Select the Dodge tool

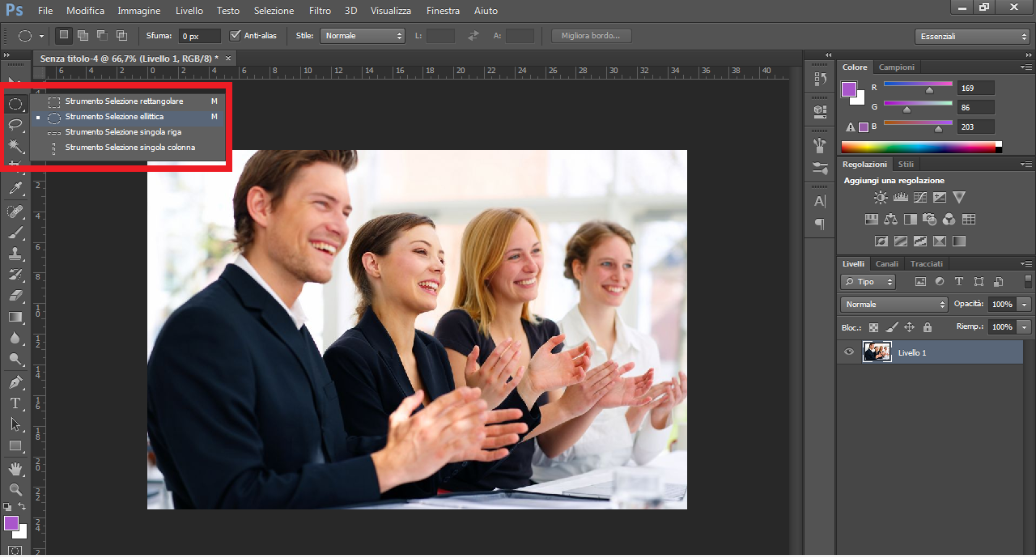(15, 359)
